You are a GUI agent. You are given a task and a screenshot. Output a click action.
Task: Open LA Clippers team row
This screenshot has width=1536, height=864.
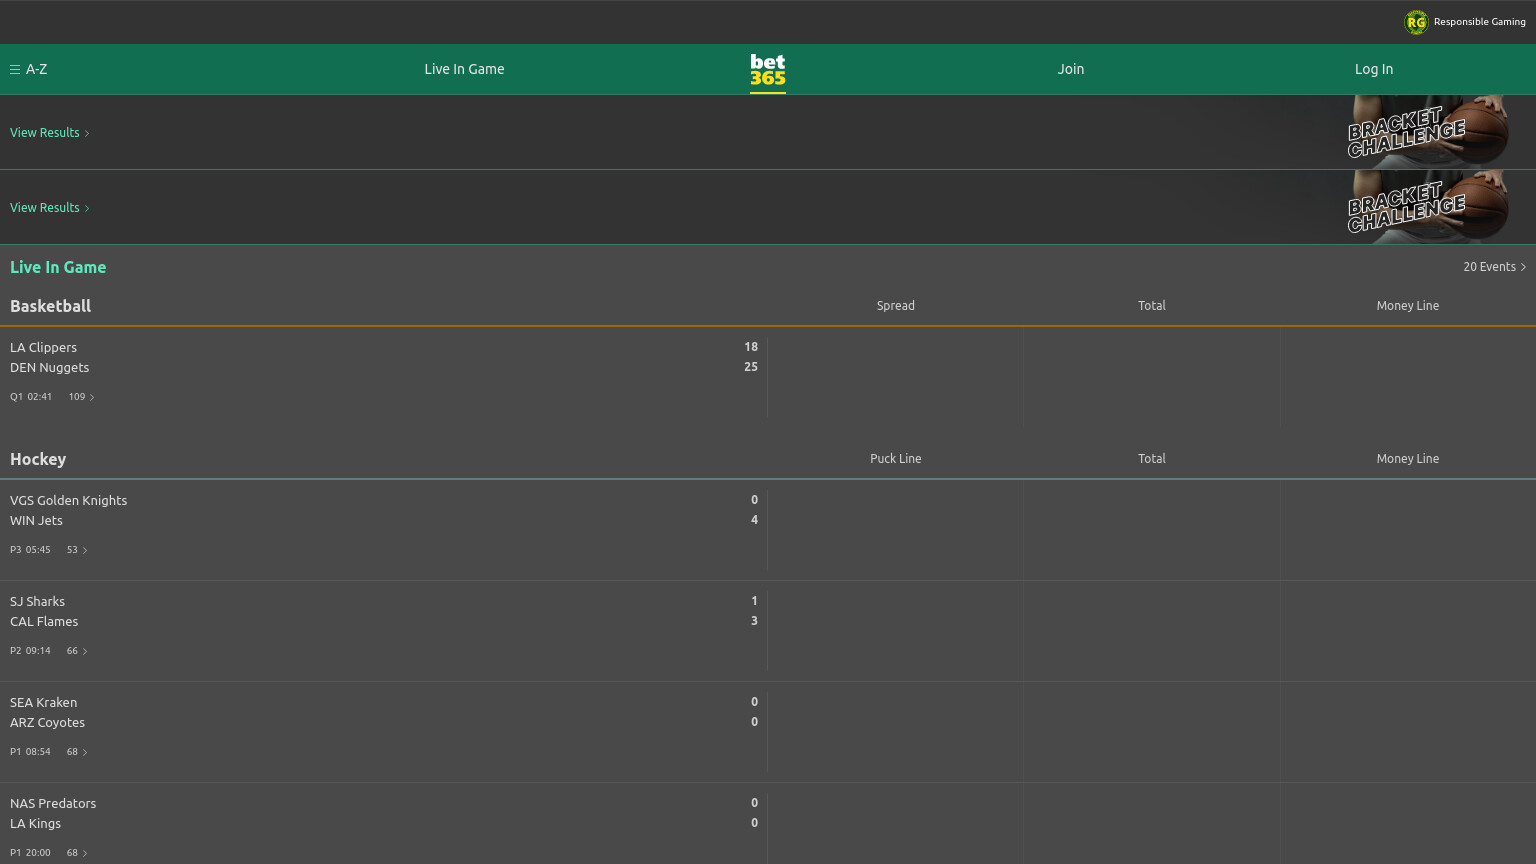coord(43,347)
